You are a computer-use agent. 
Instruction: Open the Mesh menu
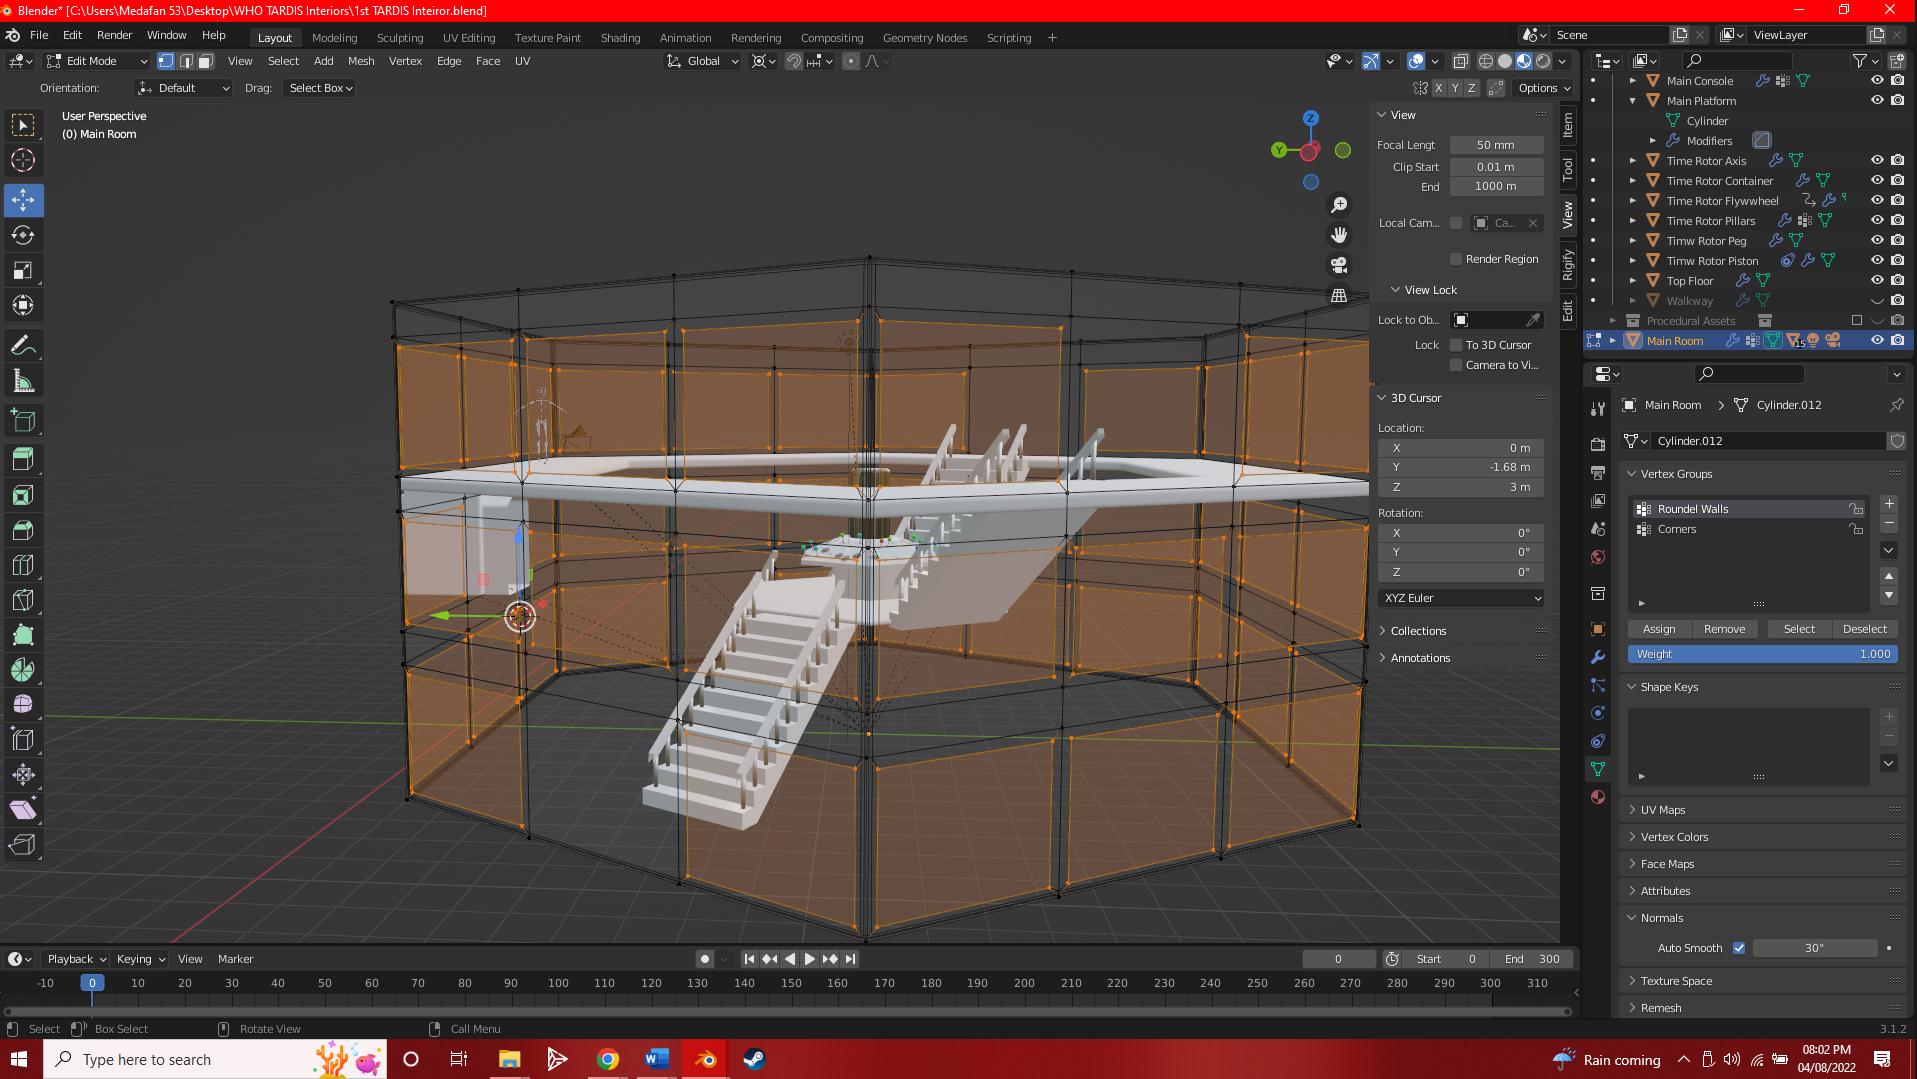pos(361,61)
